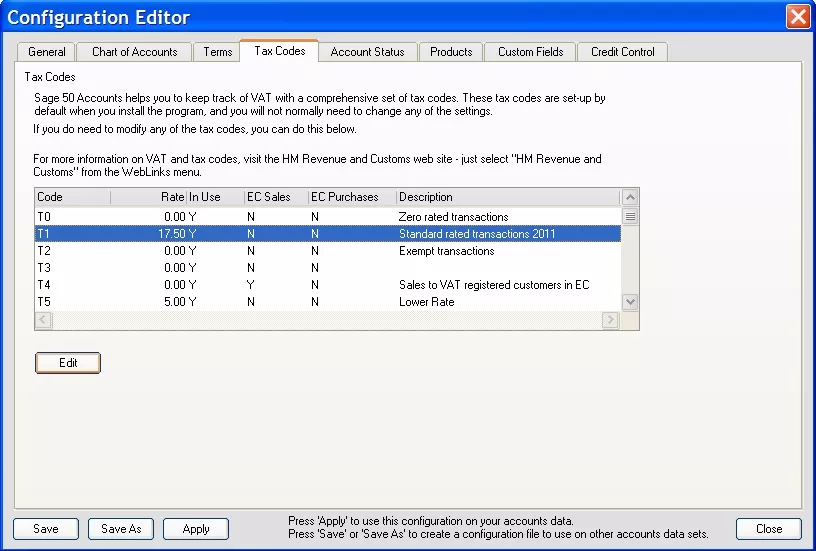Switch to the Products tab
Viewport: 816px width, 551px height.
[451, 52]
